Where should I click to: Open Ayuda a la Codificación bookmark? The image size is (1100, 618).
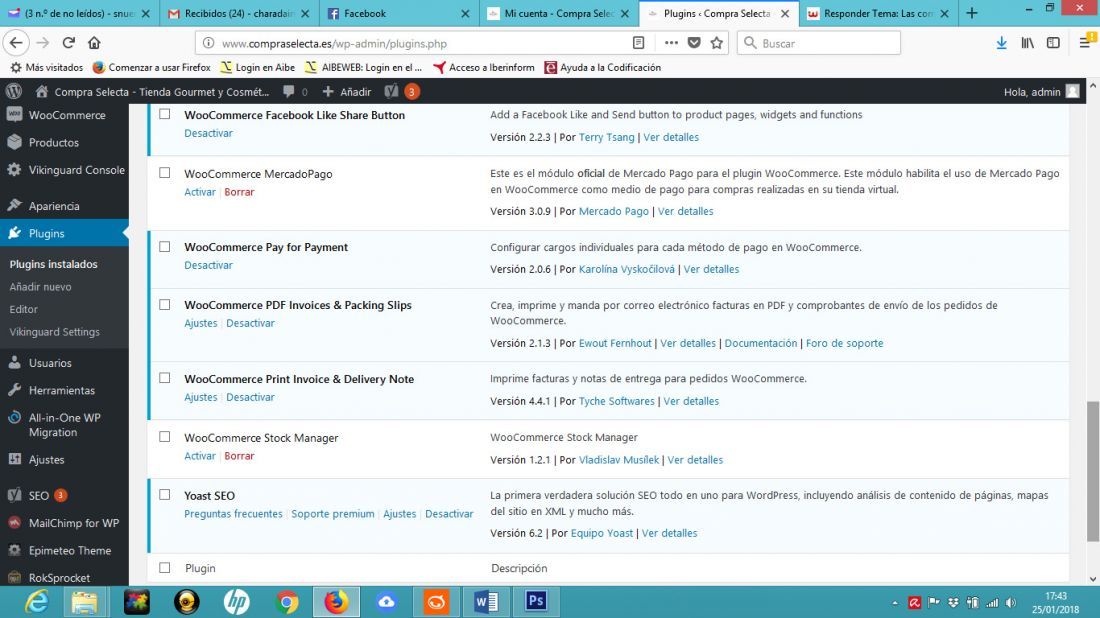tap(603, 67)
